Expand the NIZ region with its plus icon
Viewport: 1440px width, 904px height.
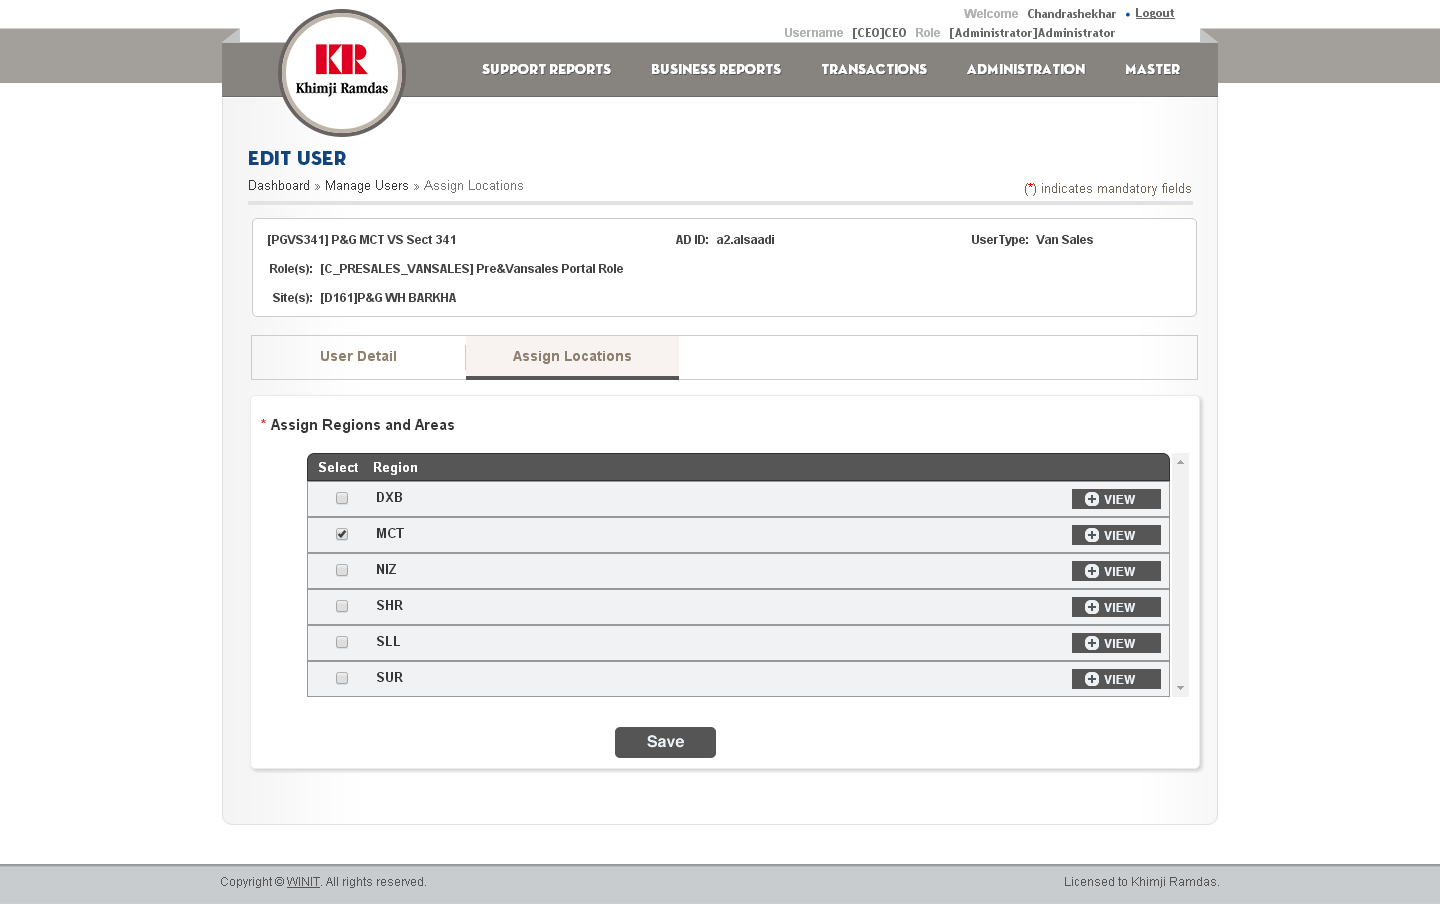coord(1092,571)
